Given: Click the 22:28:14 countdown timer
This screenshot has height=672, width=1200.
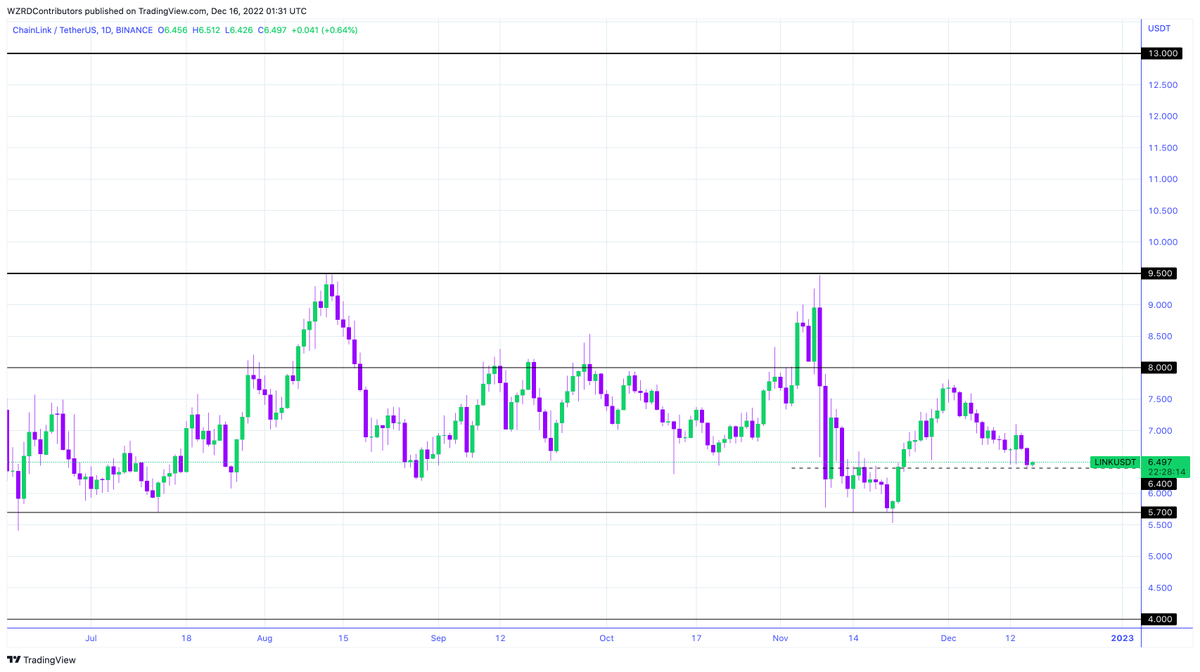Looking at the screenshot, I should [1166, 472].
